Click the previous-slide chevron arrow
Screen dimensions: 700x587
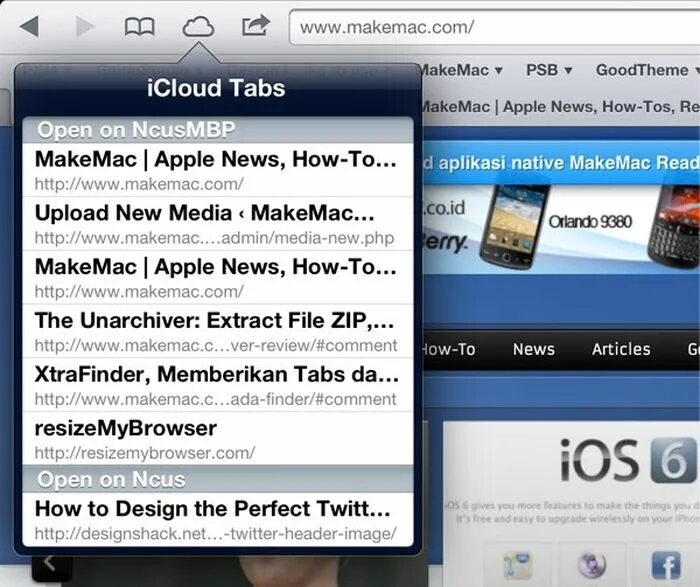click(50, 565)
